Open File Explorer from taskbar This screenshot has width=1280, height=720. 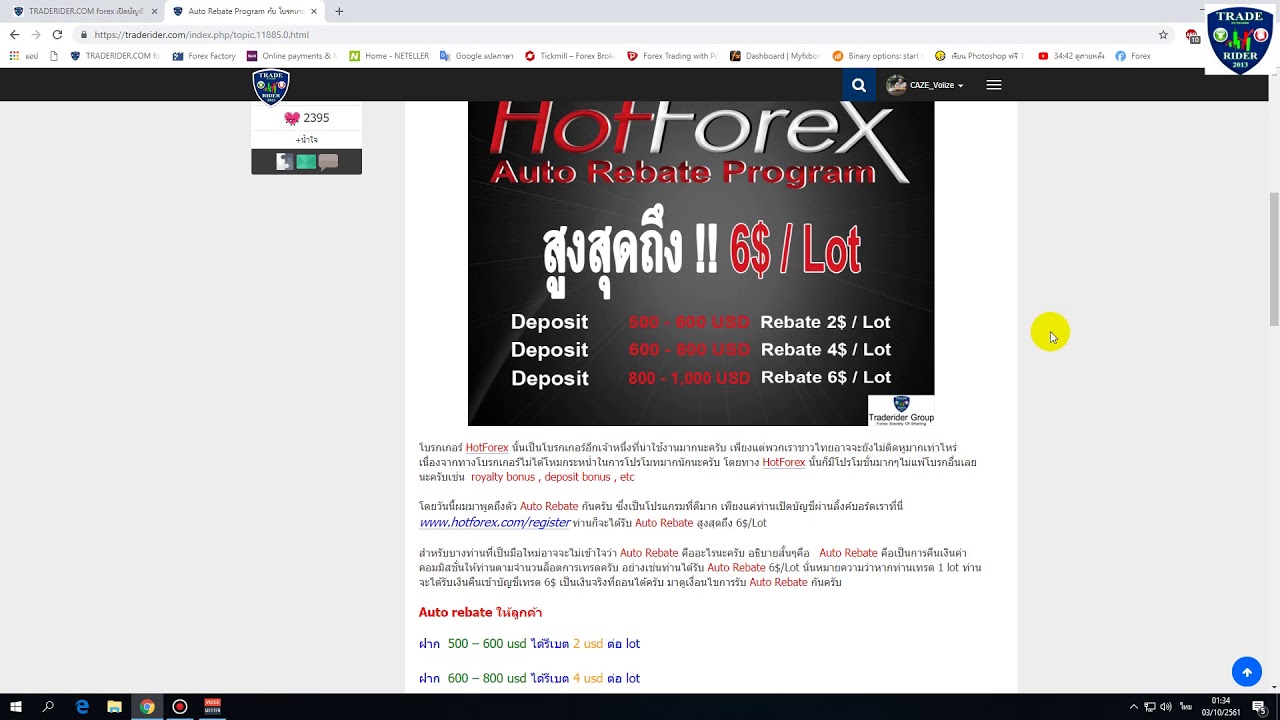coord(114,706)
